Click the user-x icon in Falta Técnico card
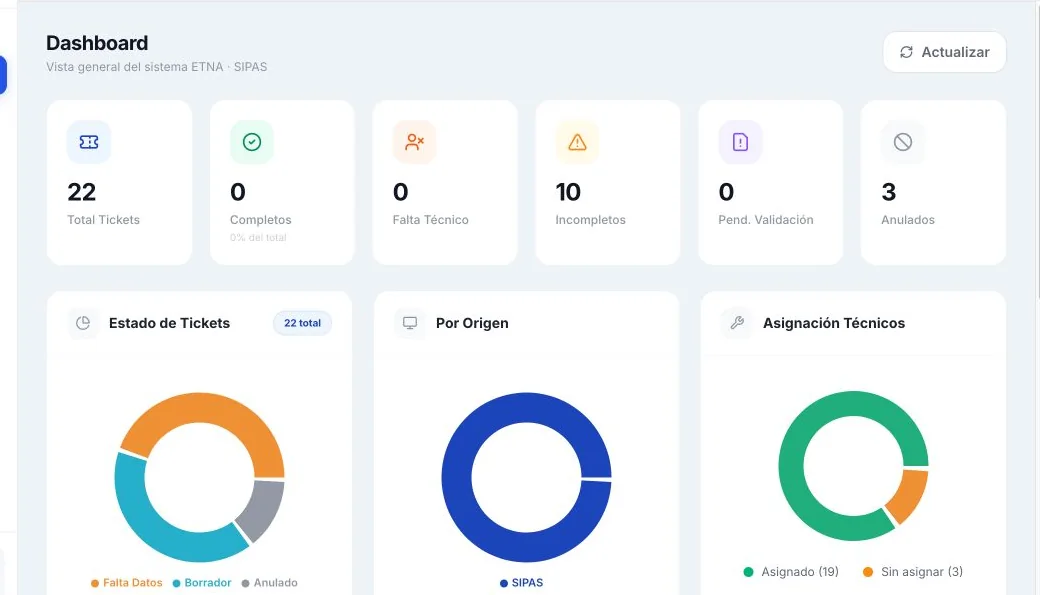 coord(415,142)
